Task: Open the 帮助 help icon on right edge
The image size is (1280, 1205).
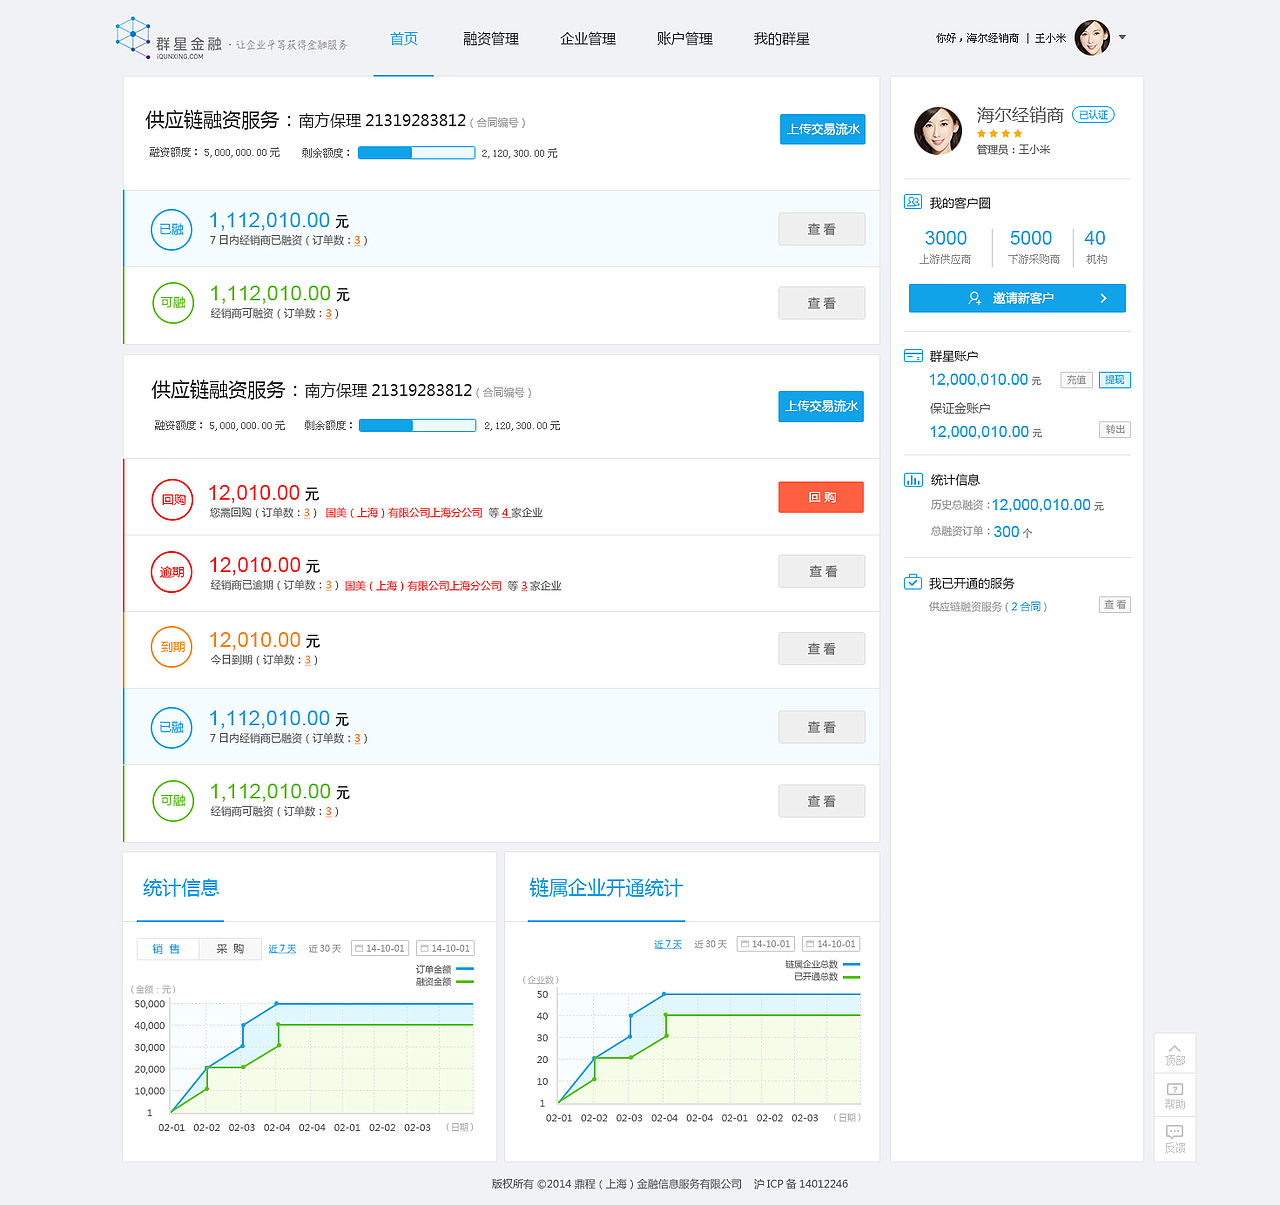Action: (1174, 1094)
